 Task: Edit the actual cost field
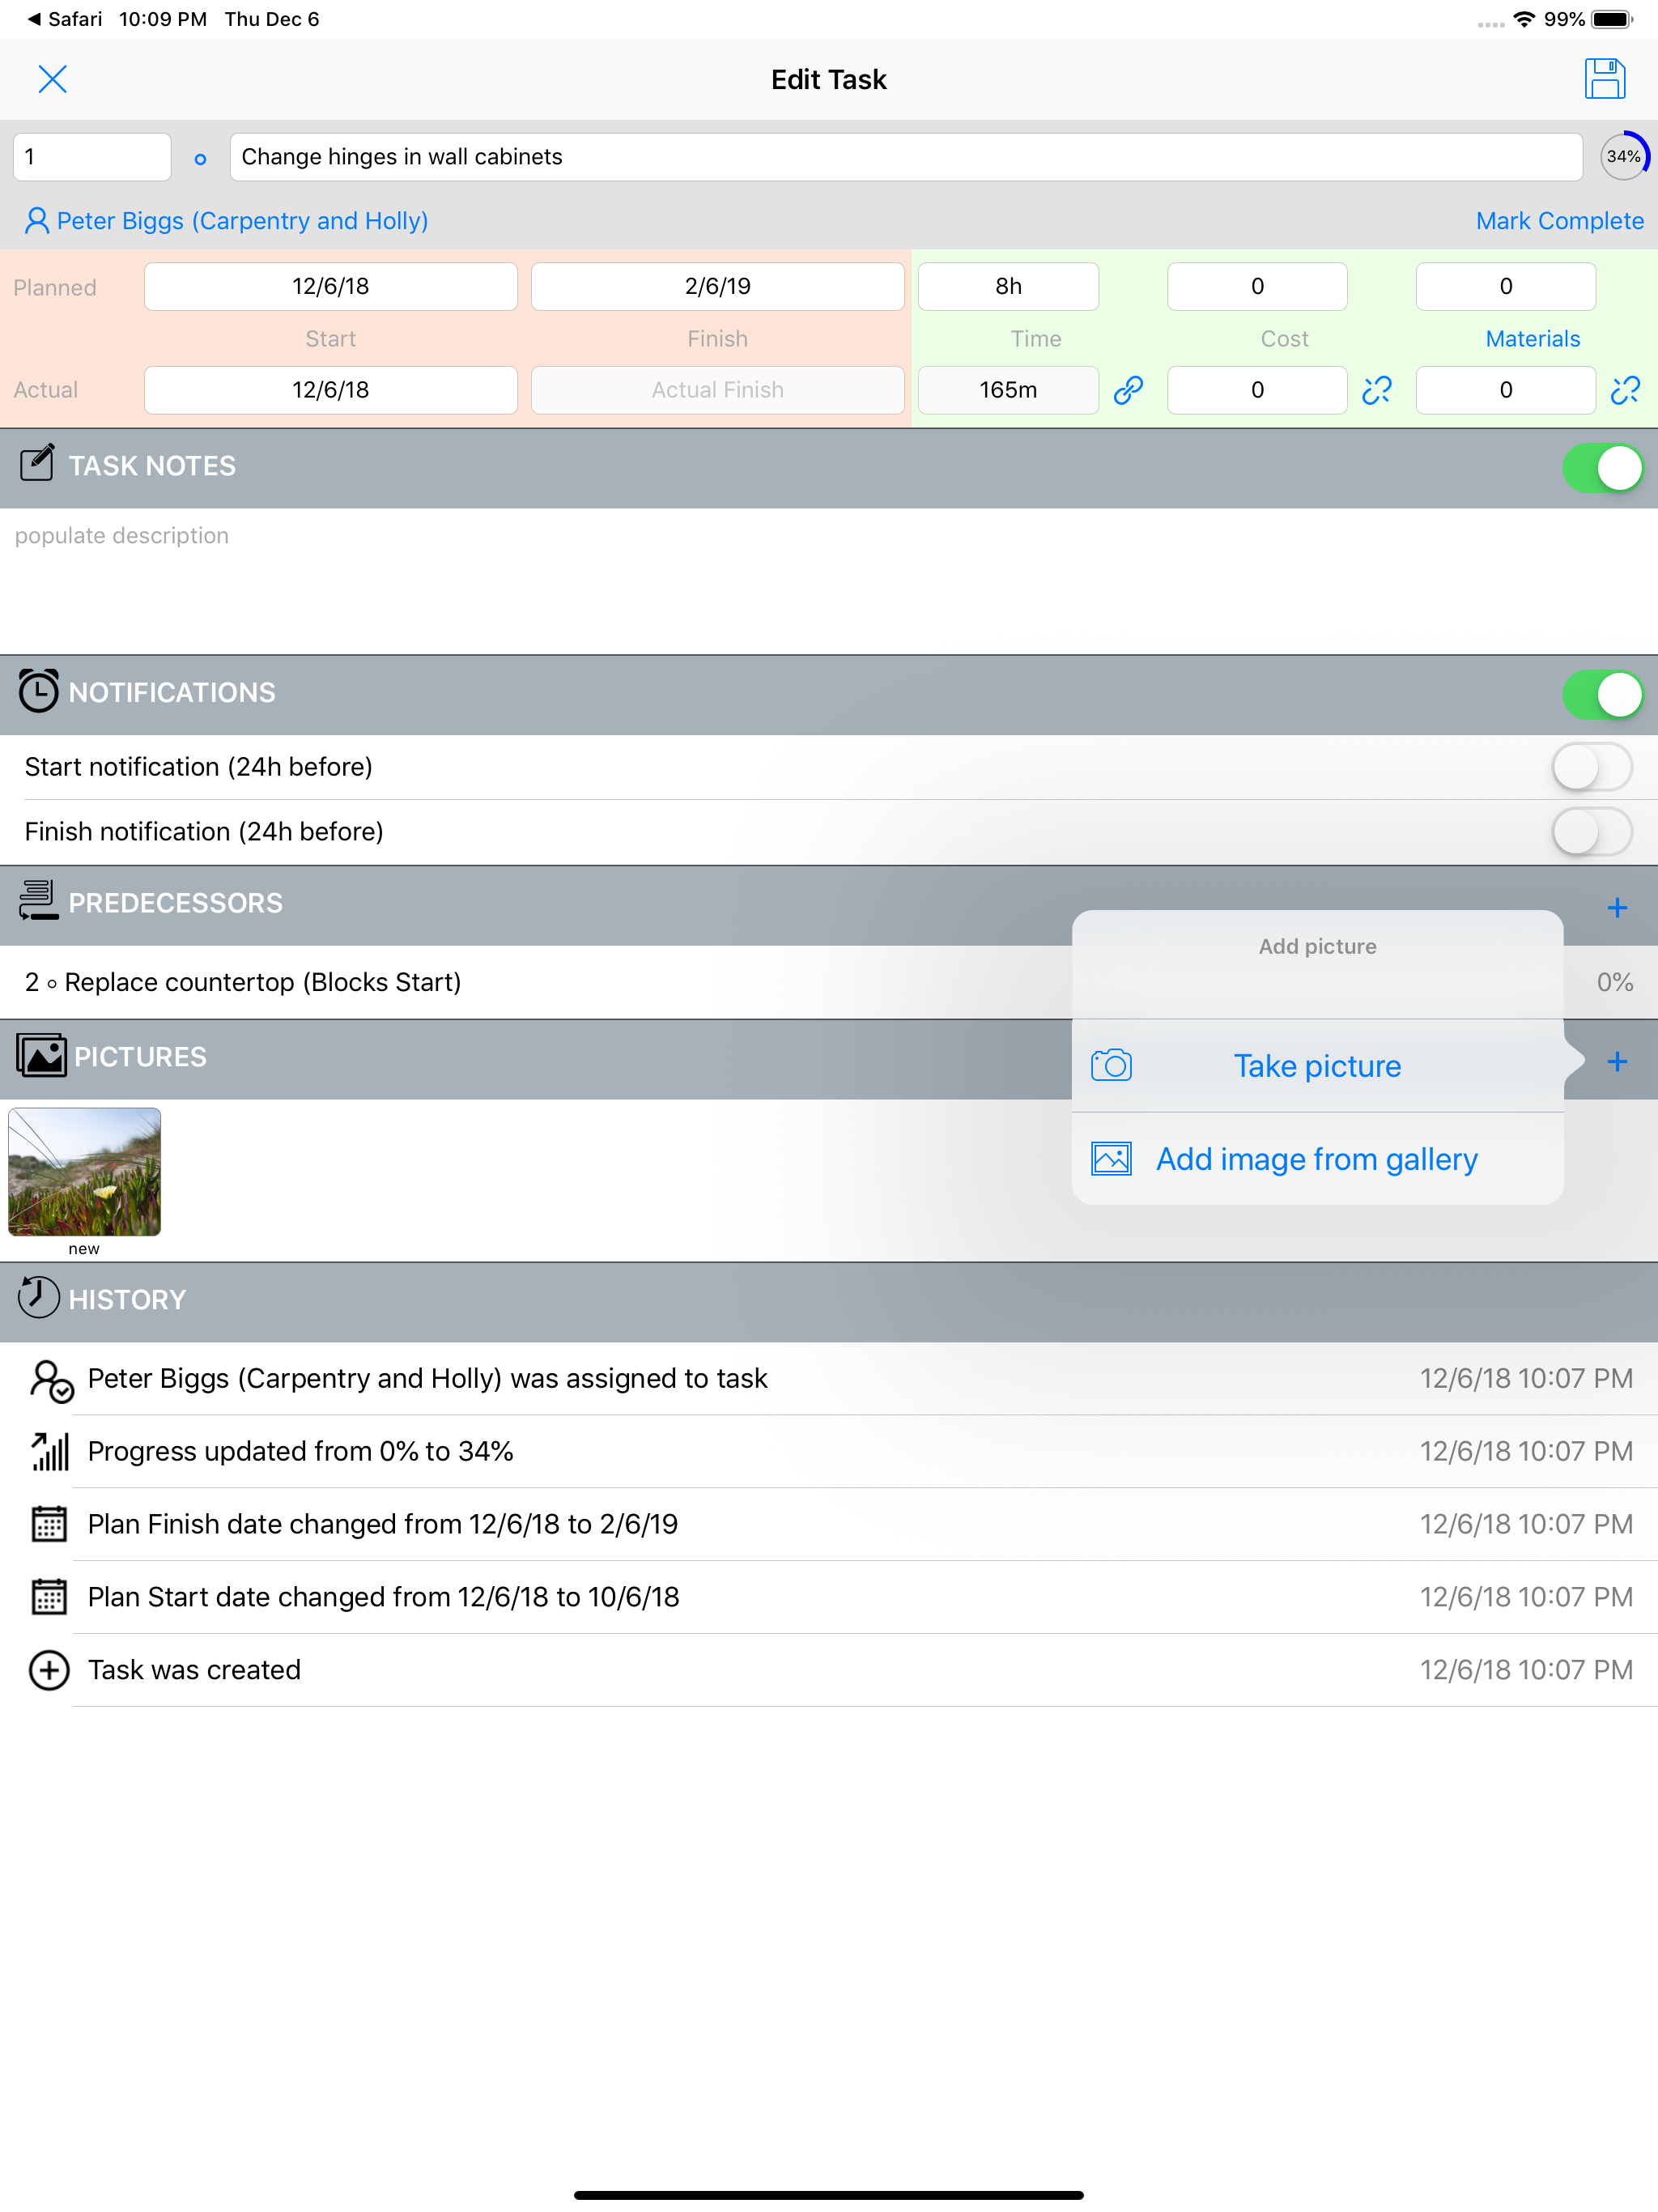click(x=1257, y=390)
